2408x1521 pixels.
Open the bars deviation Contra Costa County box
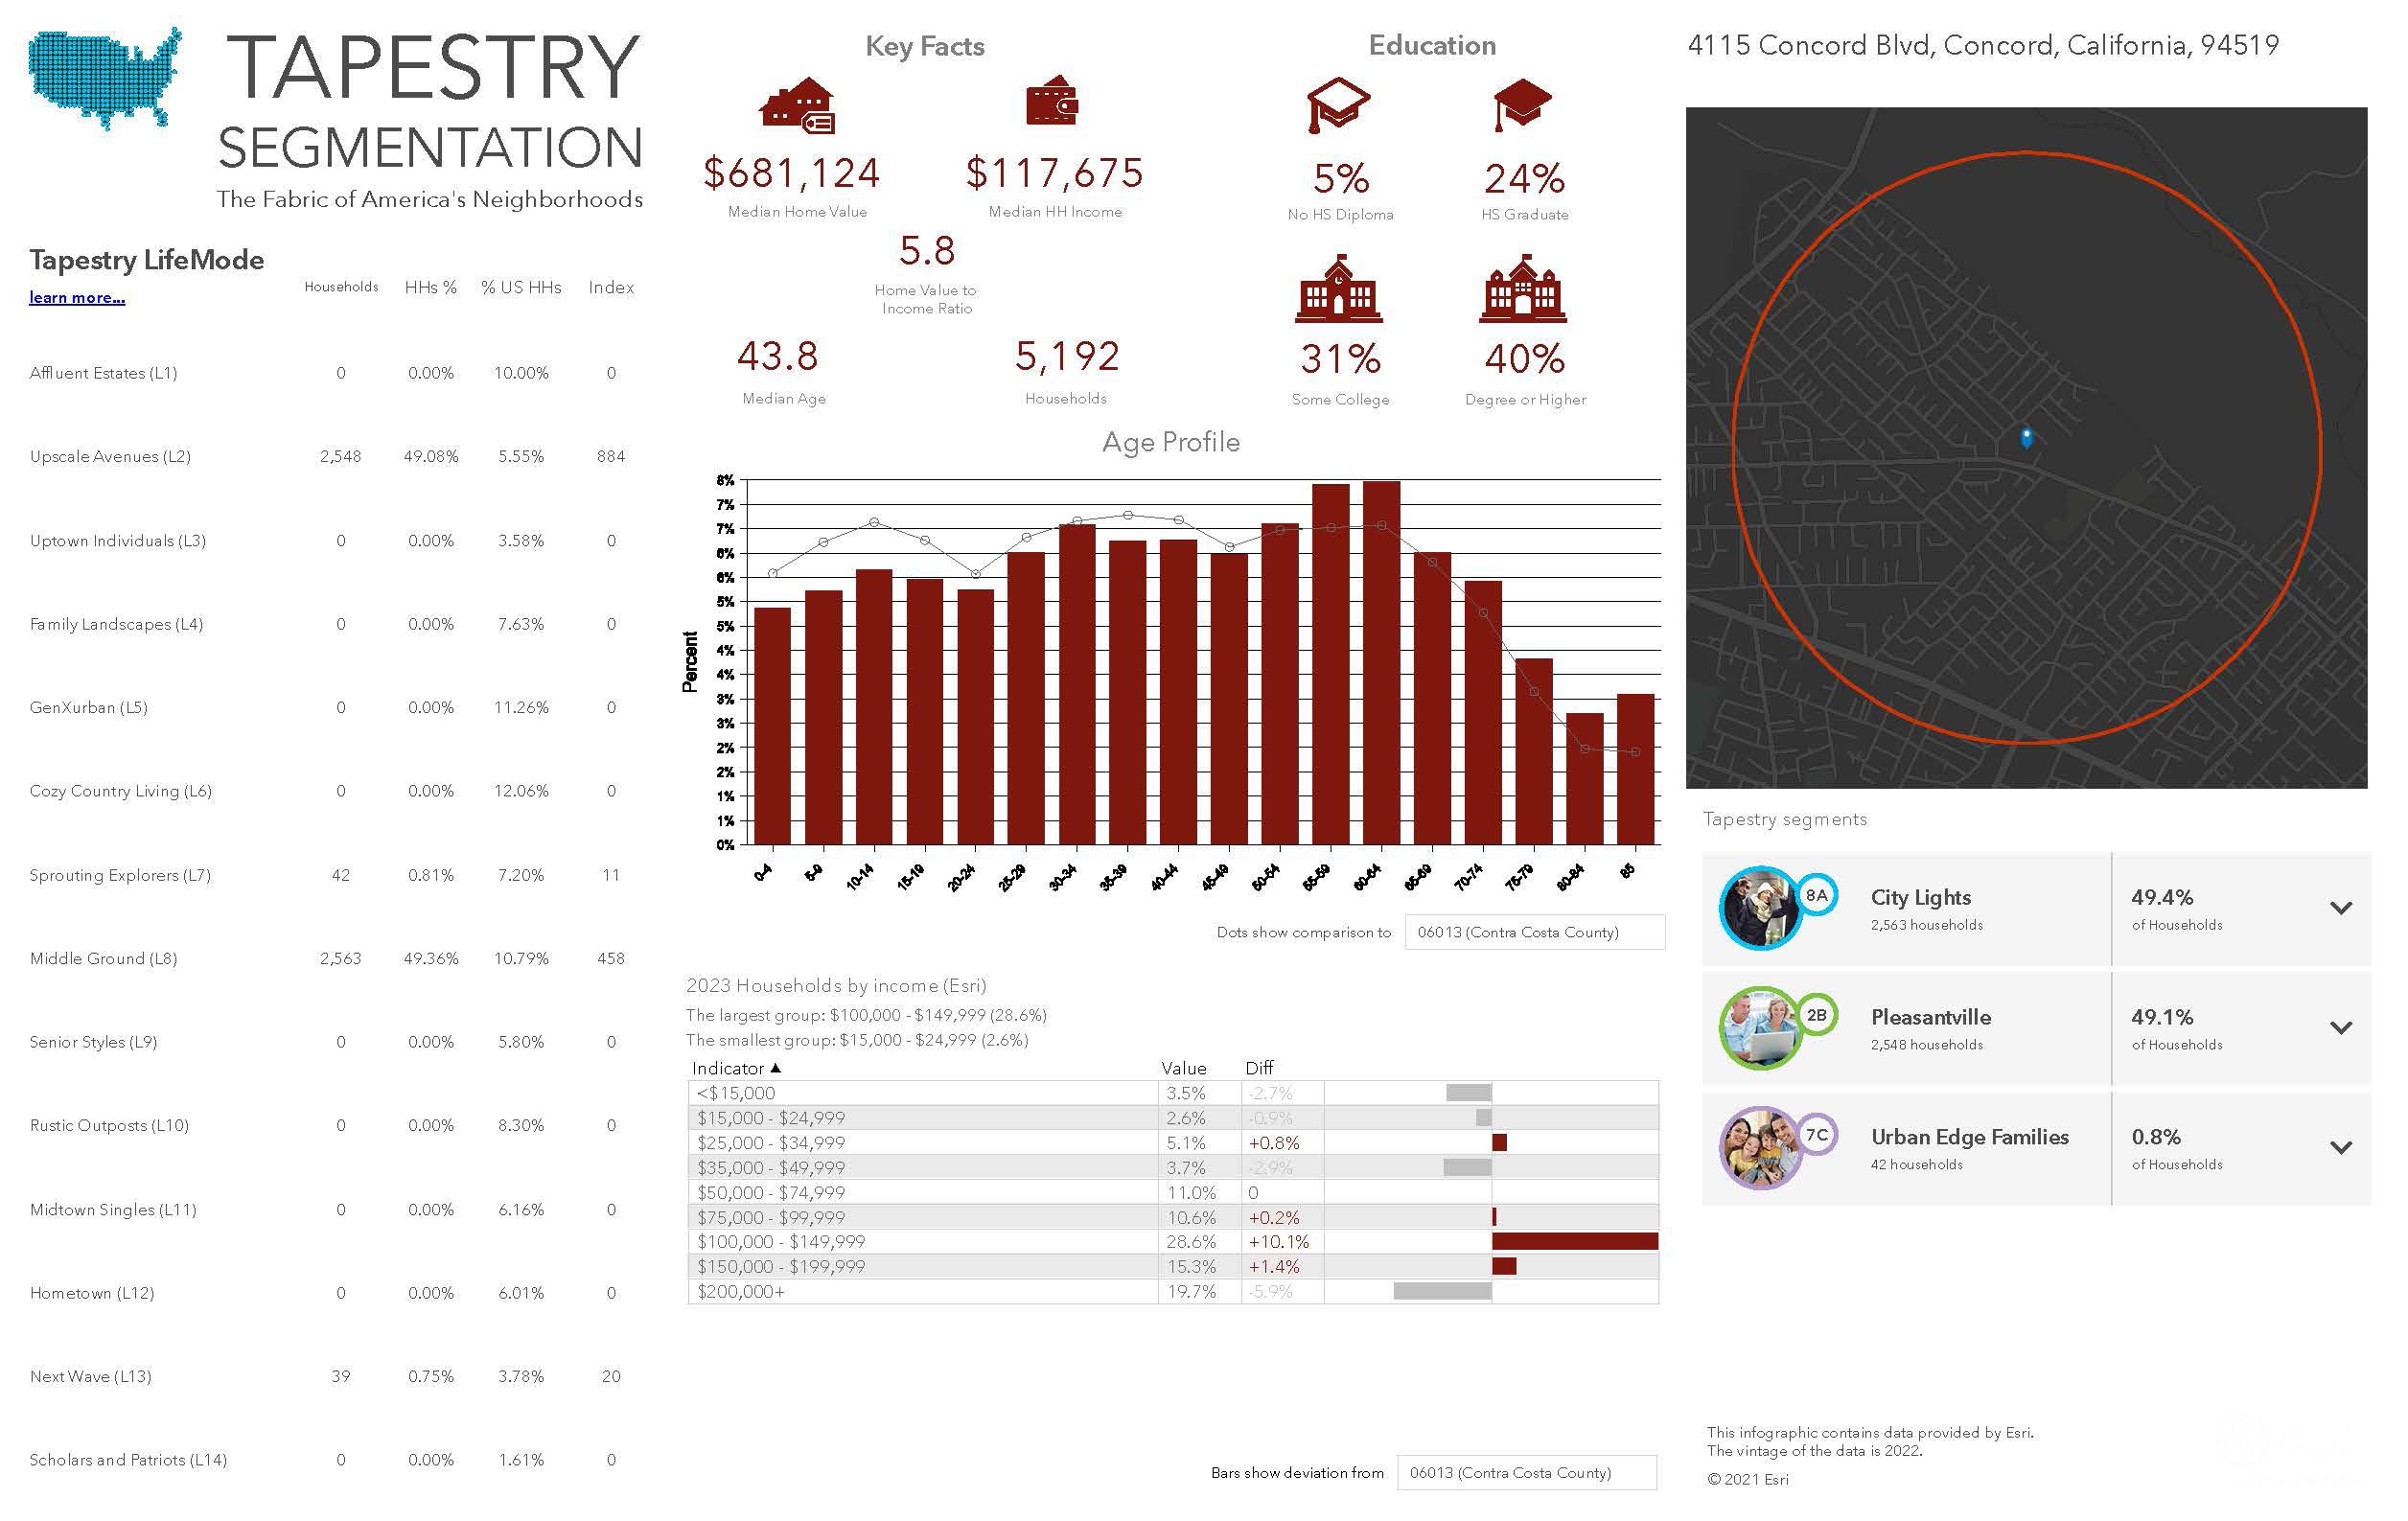pyautogui.click(x=1526, y=1473)
